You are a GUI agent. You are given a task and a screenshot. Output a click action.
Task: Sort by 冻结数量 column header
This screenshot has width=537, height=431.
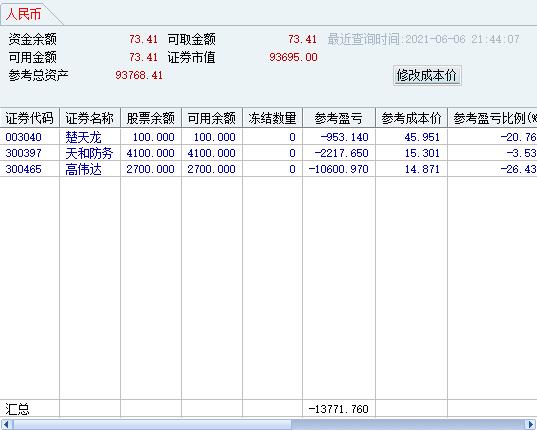(x=272, y=118)
